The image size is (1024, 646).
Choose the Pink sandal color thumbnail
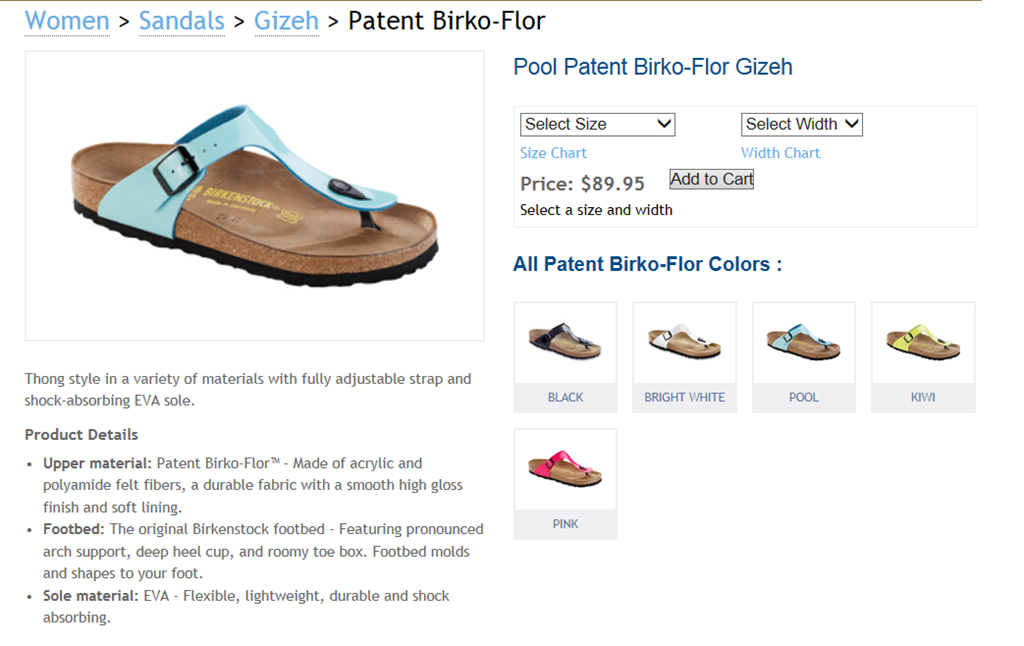click(565, 469)
